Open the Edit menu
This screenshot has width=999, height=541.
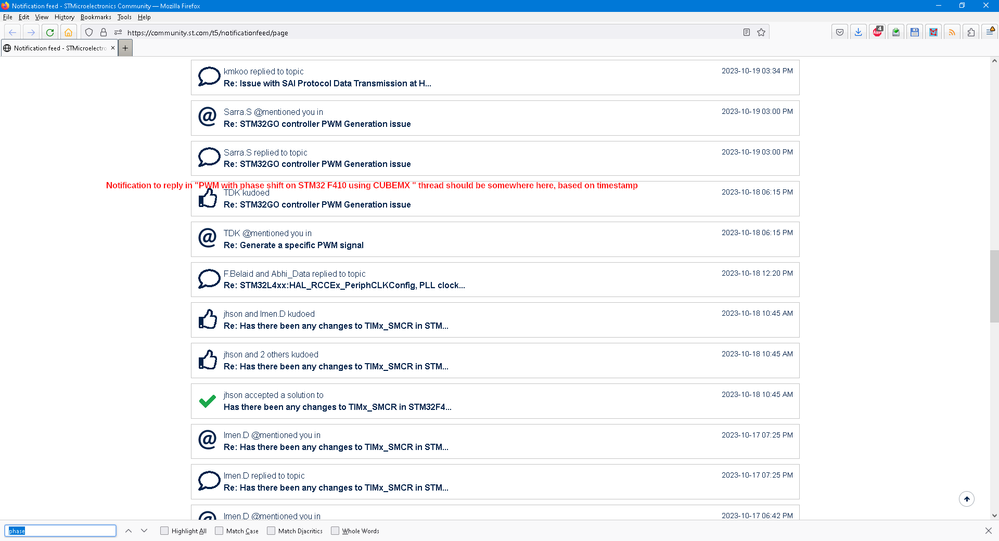click(x=24, y=17)
